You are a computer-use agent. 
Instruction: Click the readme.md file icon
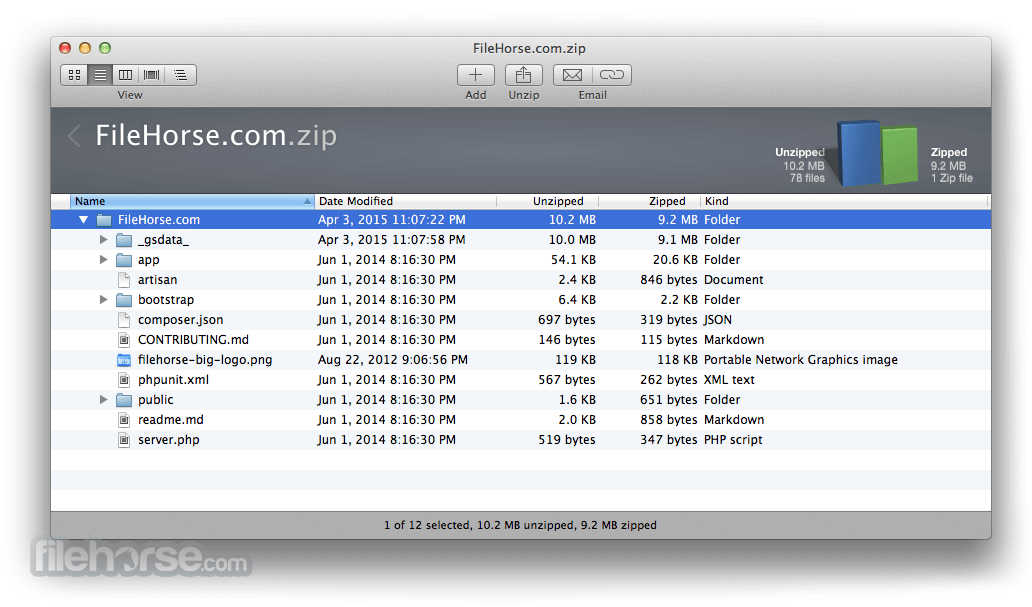click(124, 420)
